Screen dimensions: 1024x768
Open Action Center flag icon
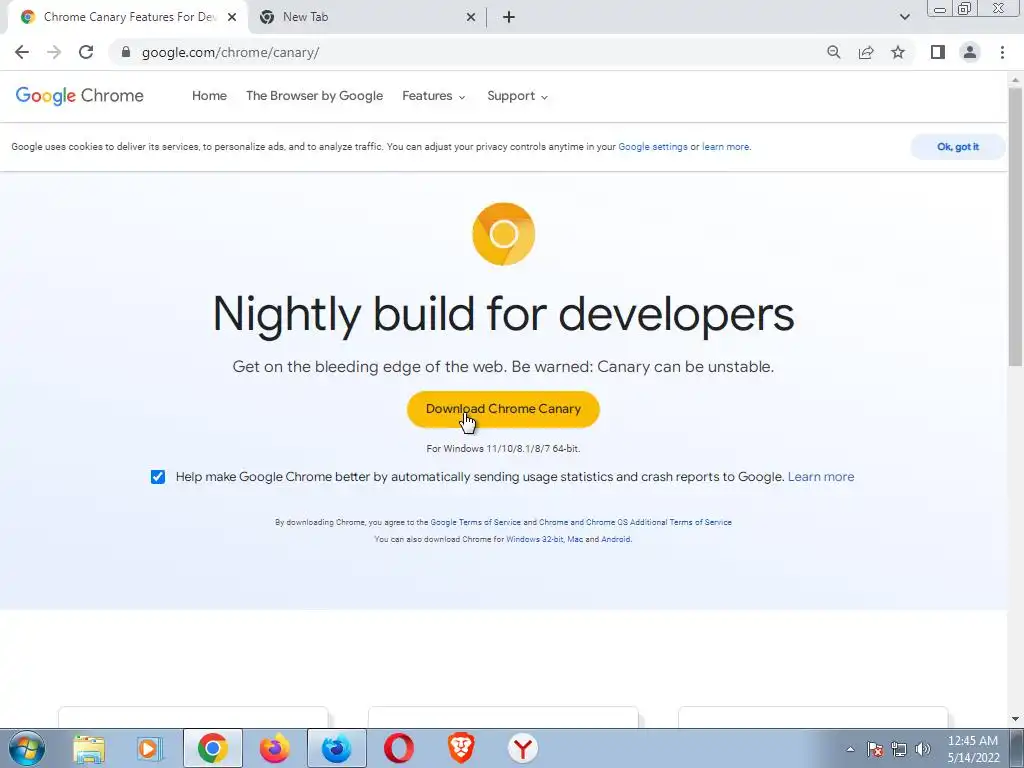(x=874, y=749)
